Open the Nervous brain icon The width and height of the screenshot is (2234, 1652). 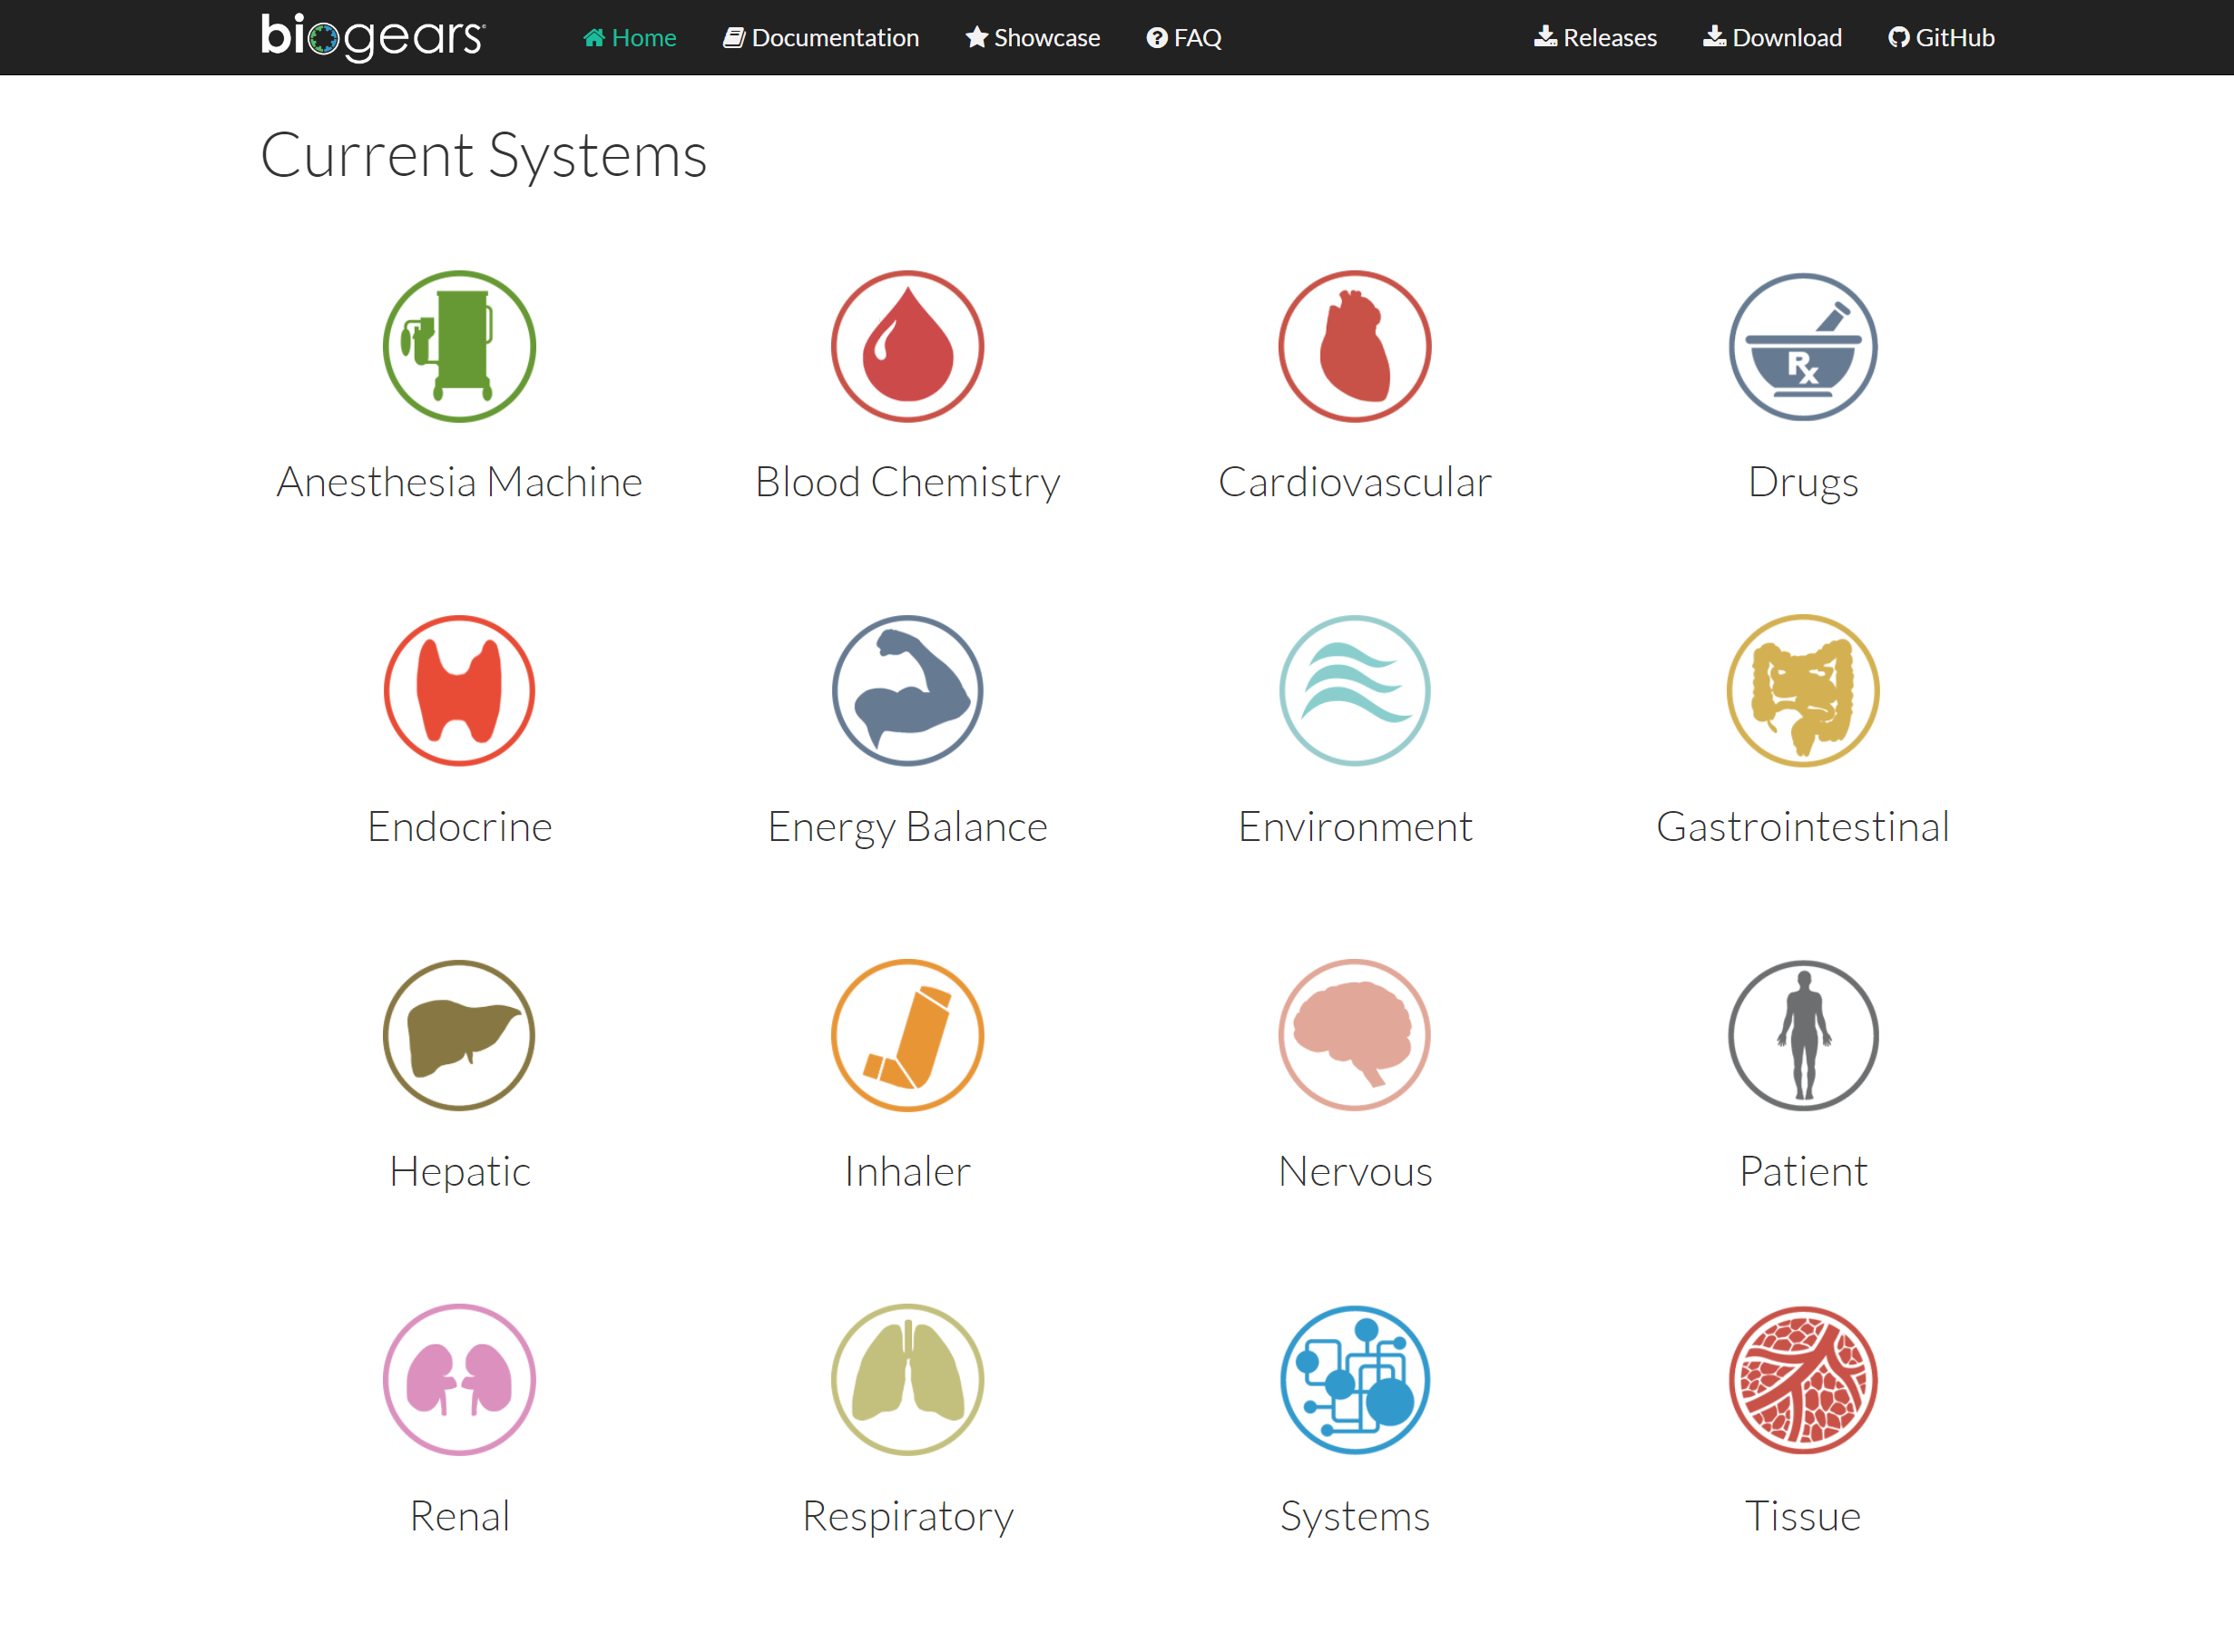click(x=1354, y=1035)
